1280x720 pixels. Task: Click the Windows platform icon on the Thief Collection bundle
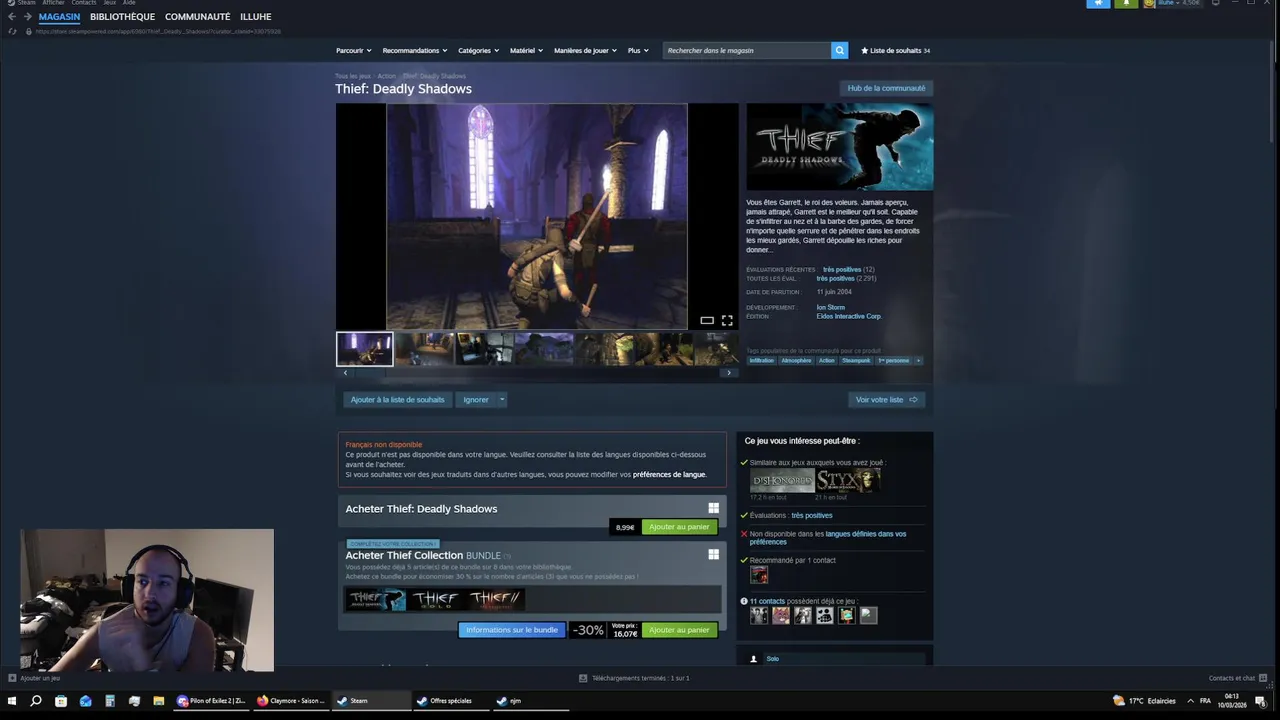click(713, 554)
